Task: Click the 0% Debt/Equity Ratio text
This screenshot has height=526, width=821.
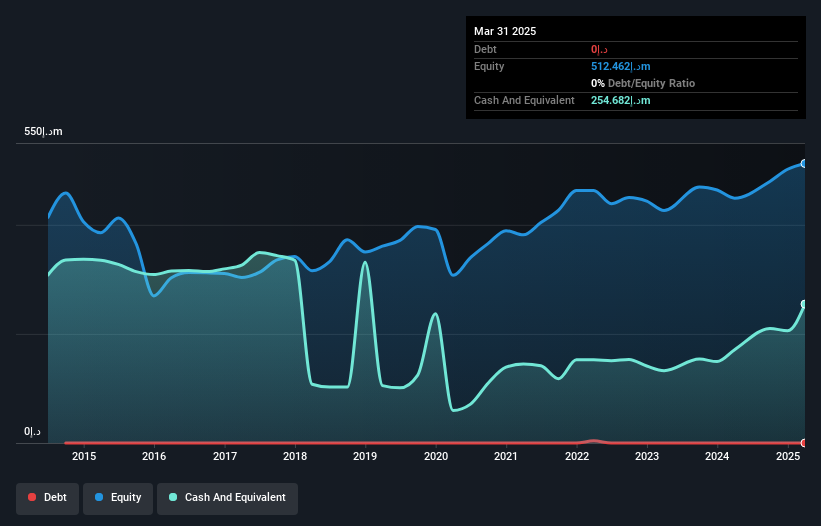Action: point(643,83)
